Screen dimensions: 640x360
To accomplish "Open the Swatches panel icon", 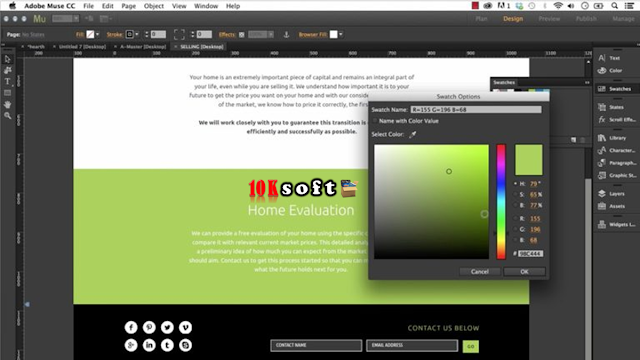I will [602, 89].
